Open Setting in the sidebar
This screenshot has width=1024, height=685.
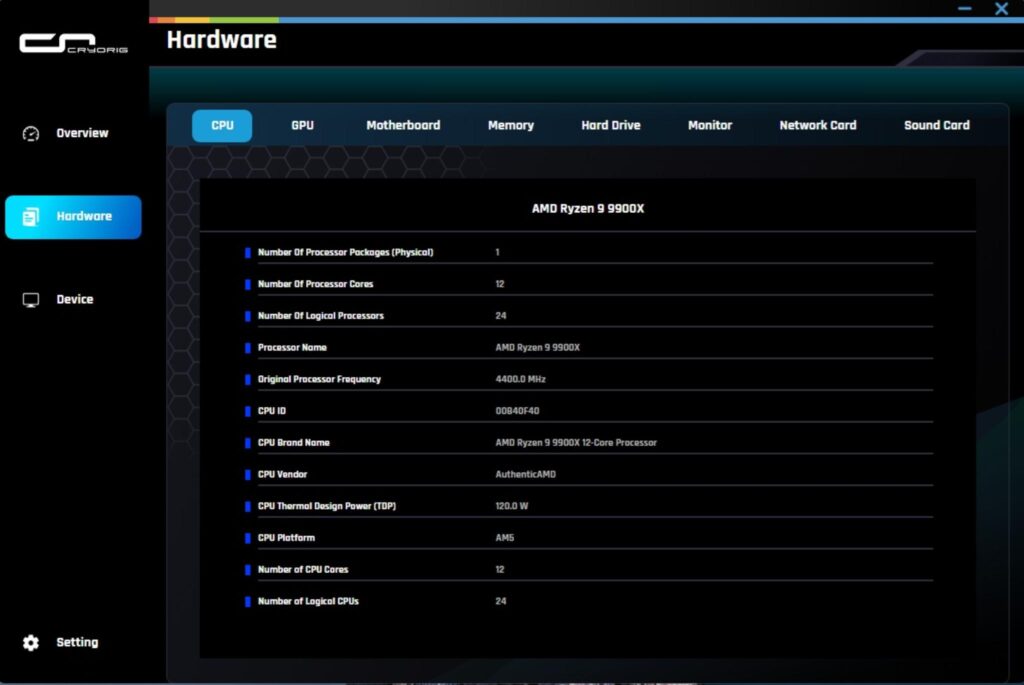coord(77,643)
